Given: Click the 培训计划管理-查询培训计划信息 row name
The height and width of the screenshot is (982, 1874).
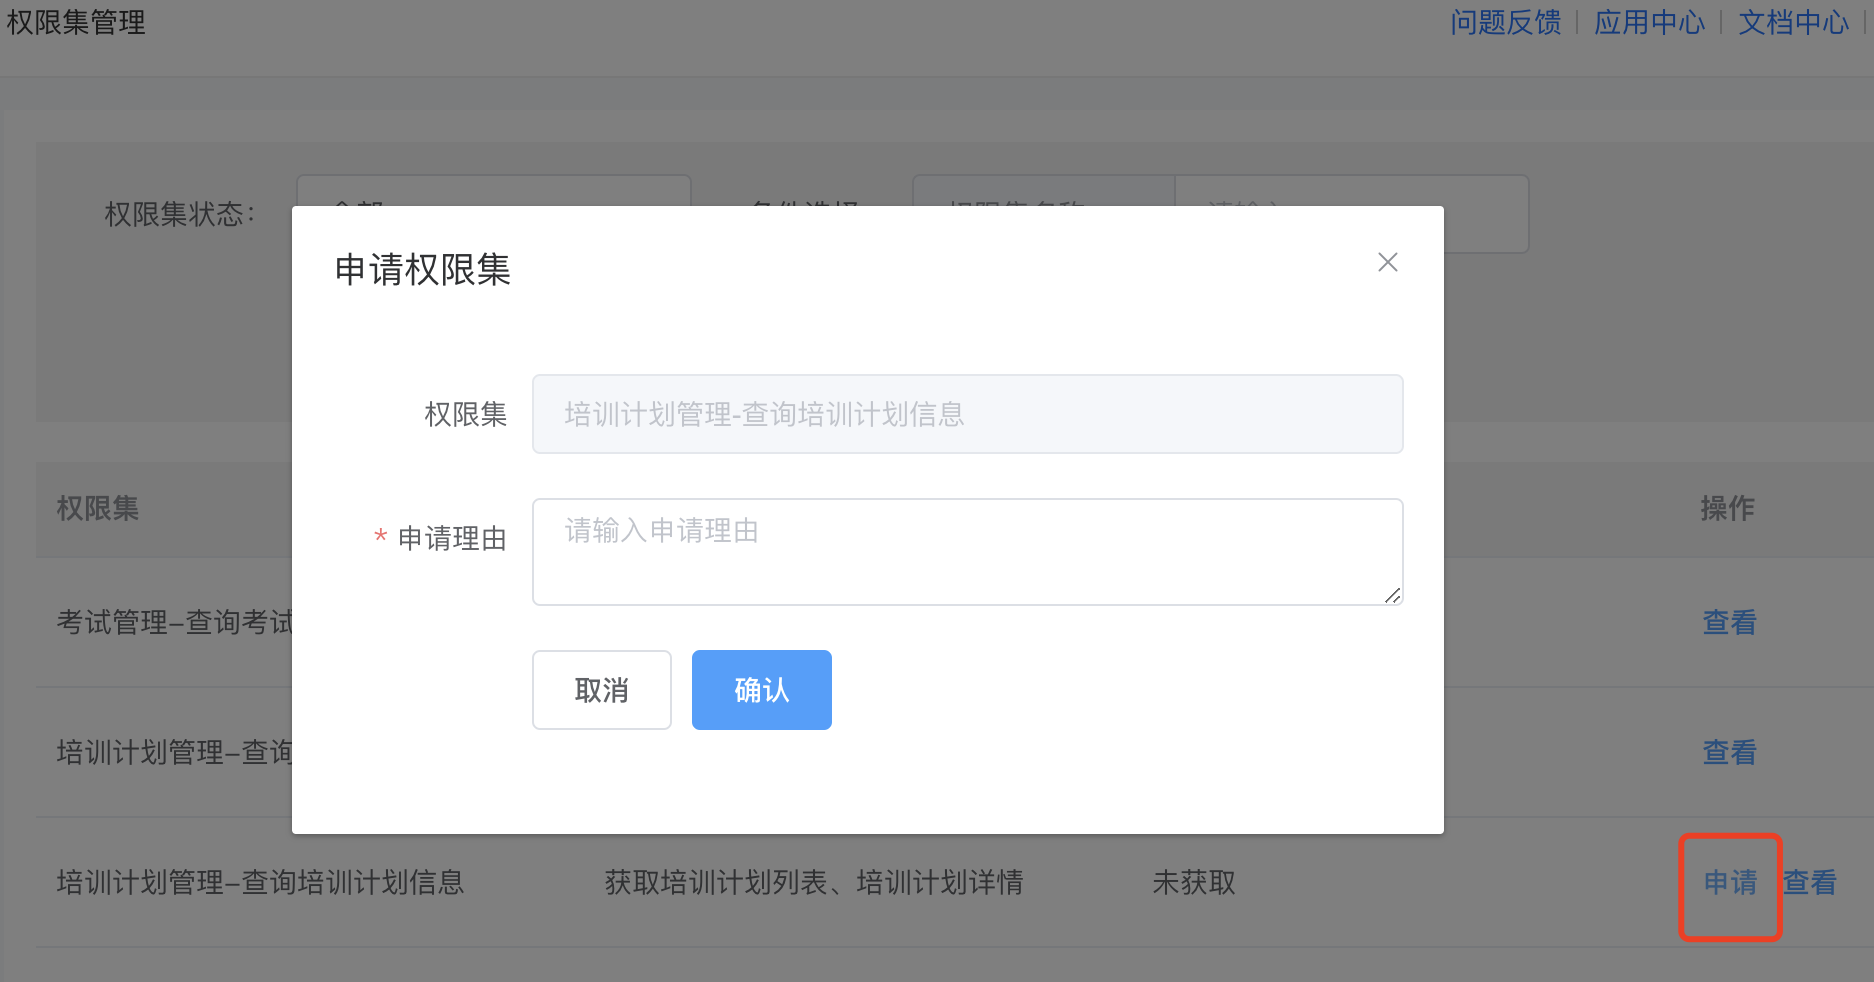Looking at the screenshot, I should tap(260, 883).
